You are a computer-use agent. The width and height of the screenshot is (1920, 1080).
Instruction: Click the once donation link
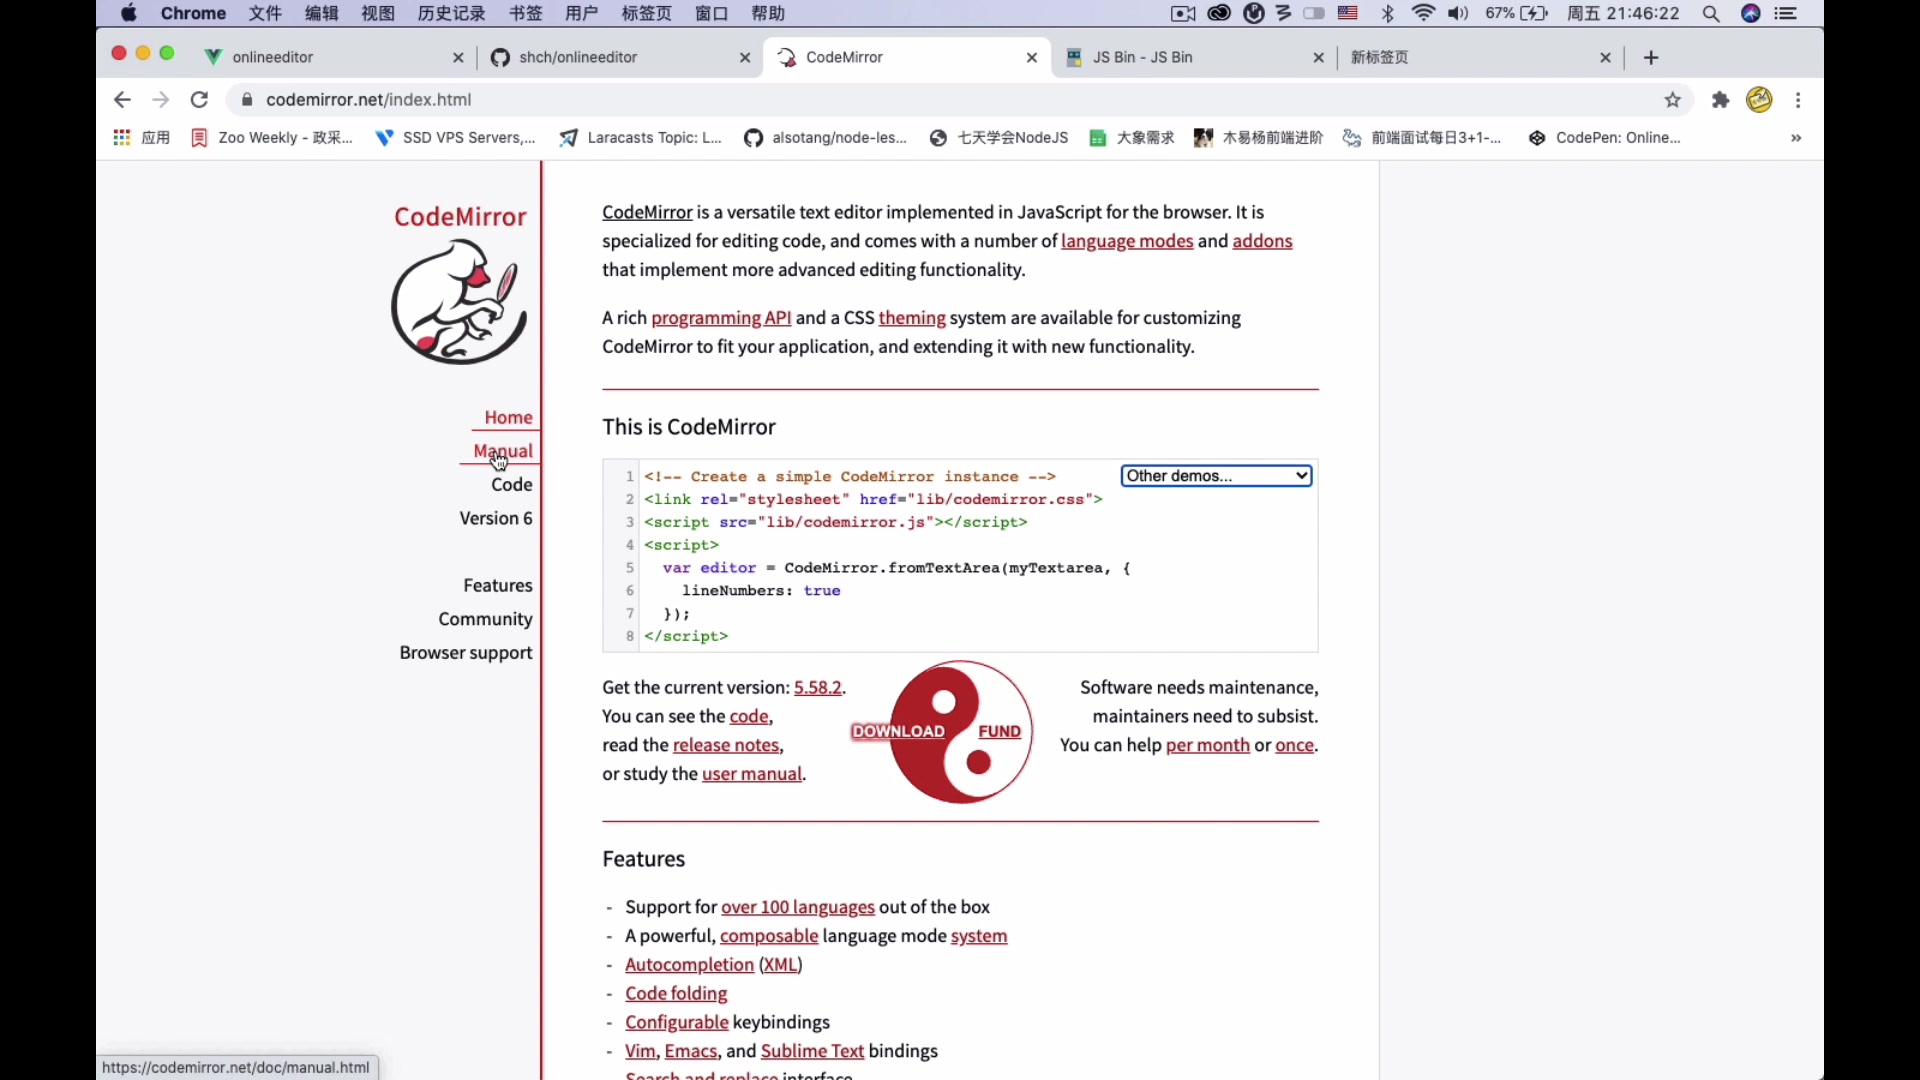point(1295,746)
